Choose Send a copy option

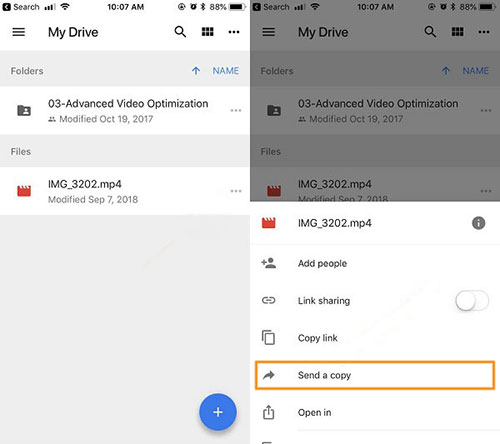pyautogui.click(x=375, y=375)
